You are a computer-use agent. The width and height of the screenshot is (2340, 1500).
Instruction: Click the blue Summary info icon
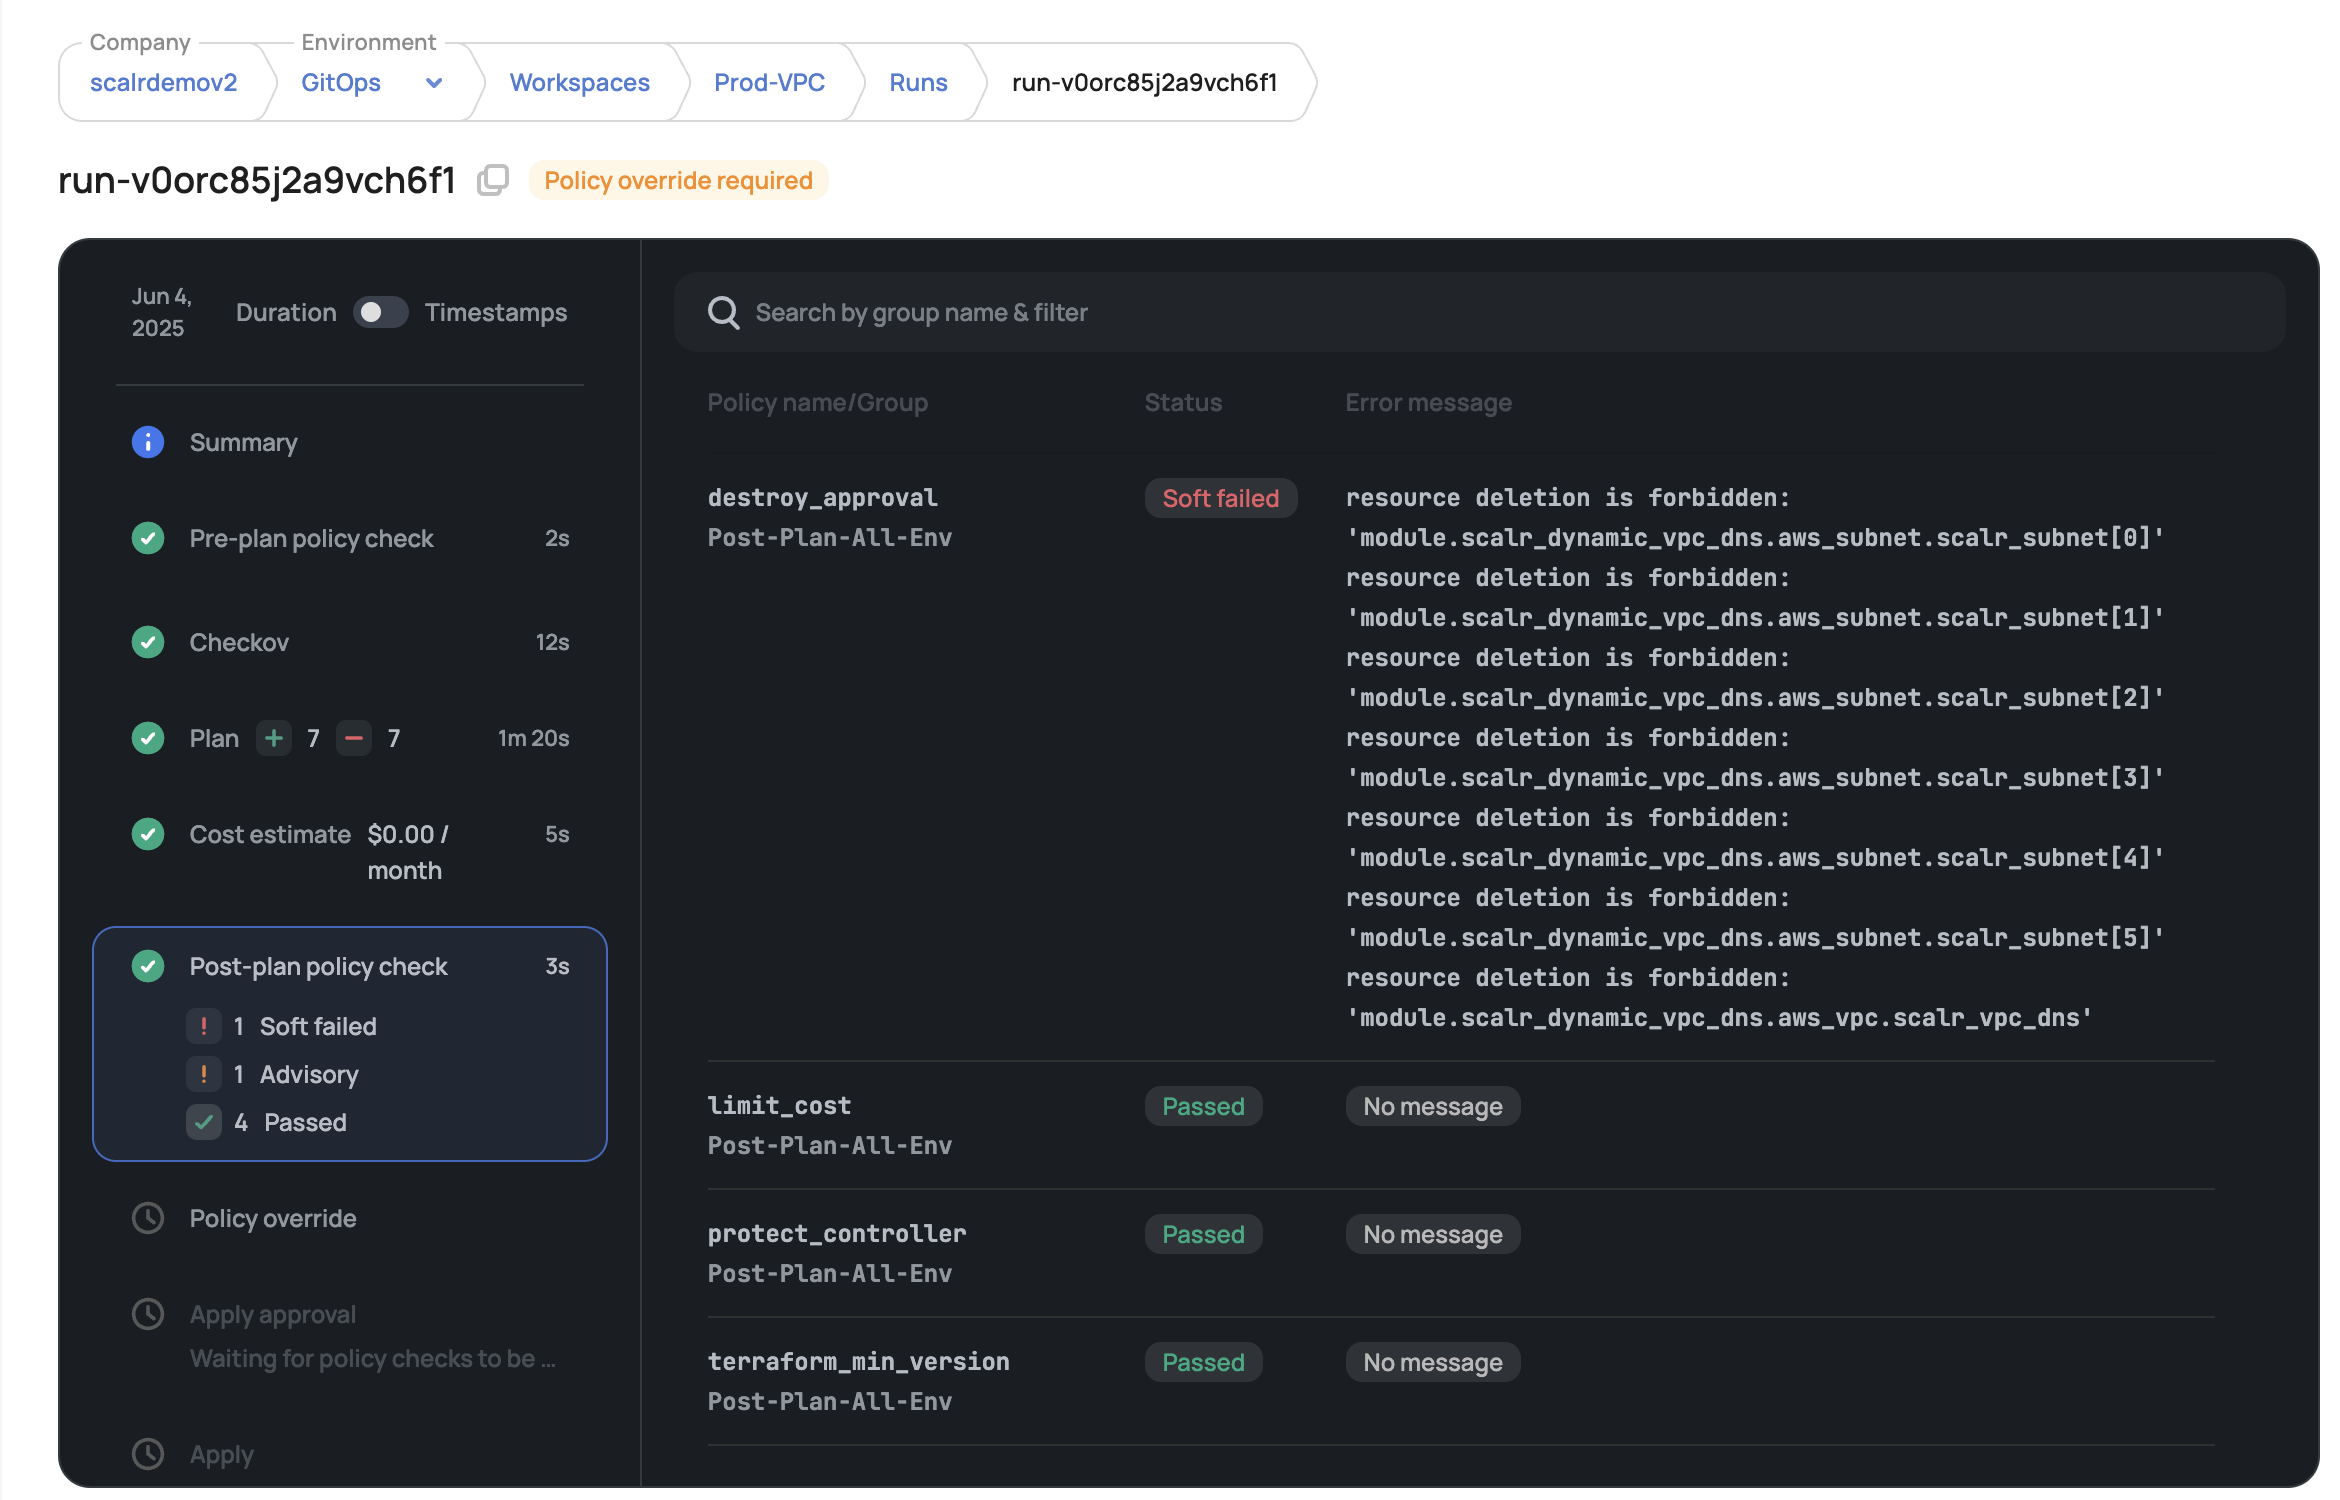(148, 442)
